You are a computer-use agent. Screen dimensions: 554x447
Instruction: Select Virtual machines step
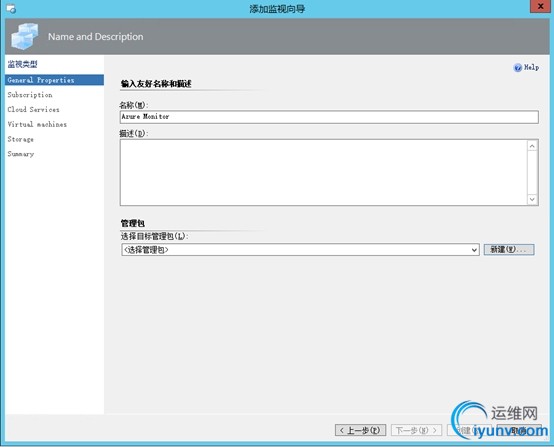tap(37, 124)
